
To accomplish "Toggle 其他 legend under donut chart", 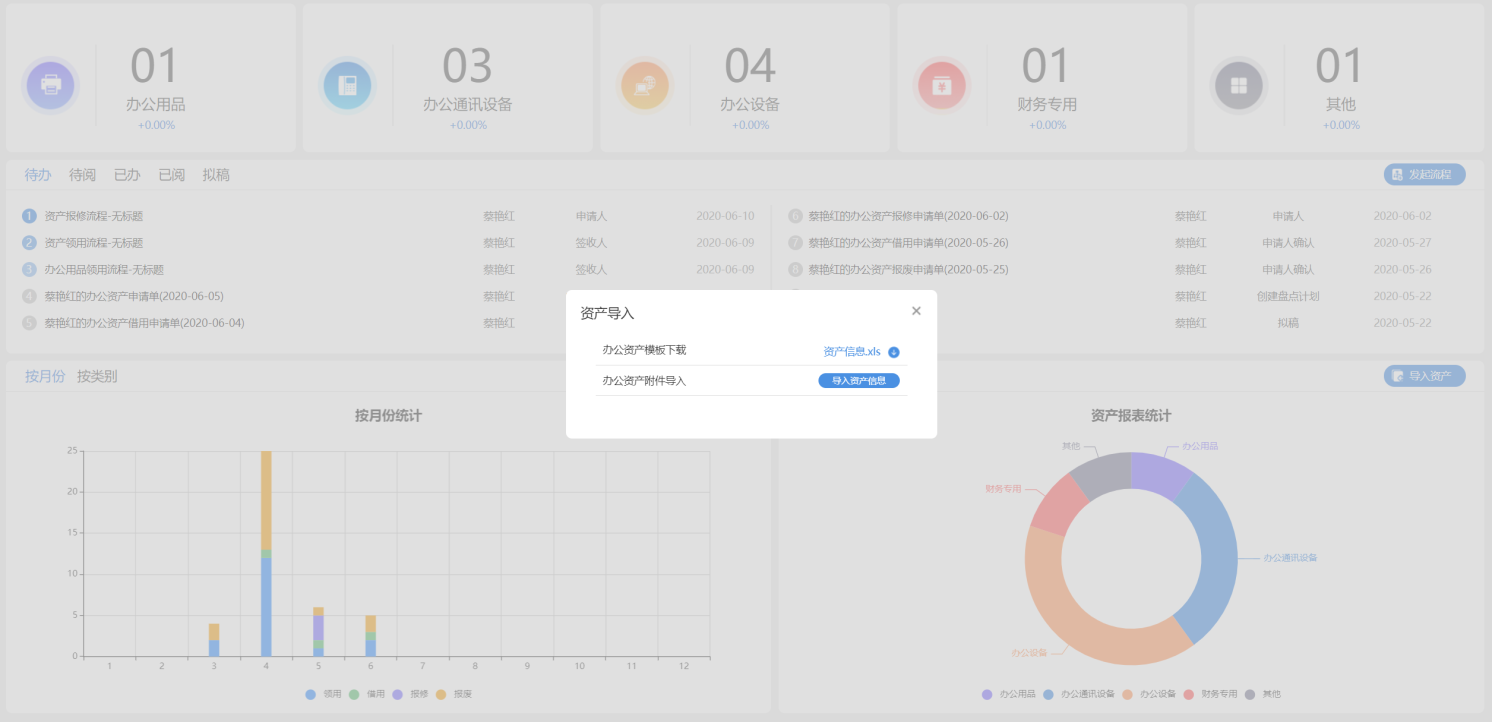I will coord(1262,694).
